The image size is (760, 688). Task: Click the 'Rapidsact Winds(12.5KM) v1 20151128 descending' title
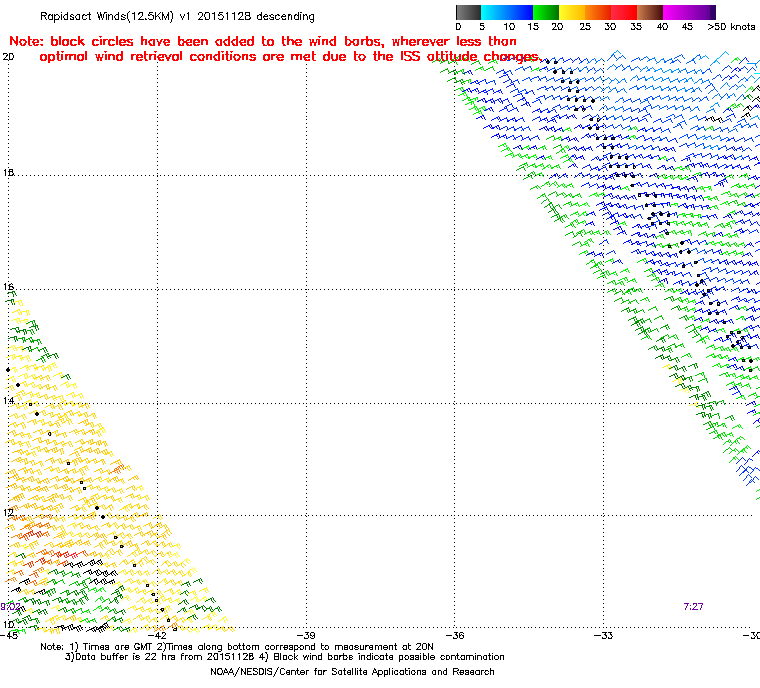pyautogui.click(x=177, y=16)
